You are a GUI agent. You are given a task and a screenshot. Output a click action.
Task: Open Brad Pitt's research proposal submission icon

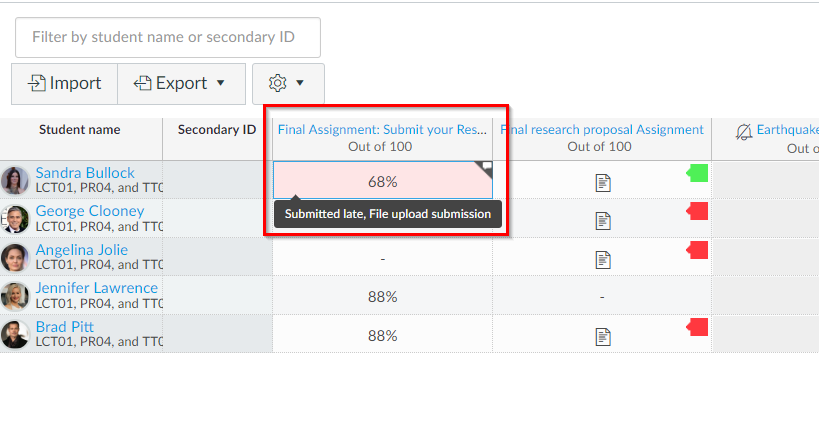pos(603,336)
